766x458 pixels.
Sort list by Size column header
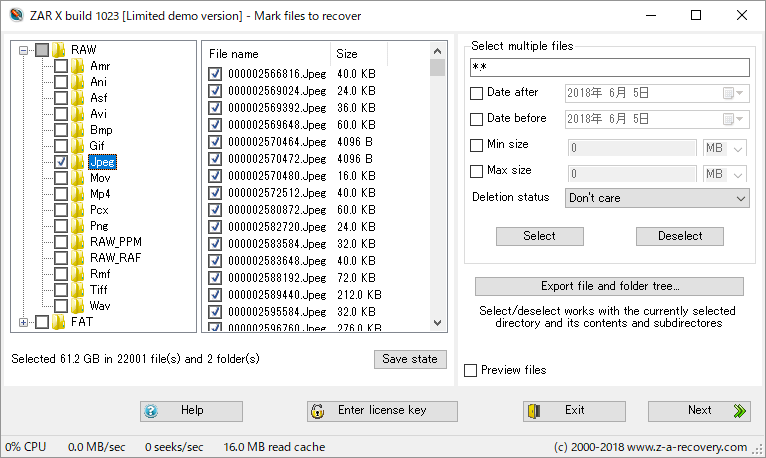click(359, 54)
